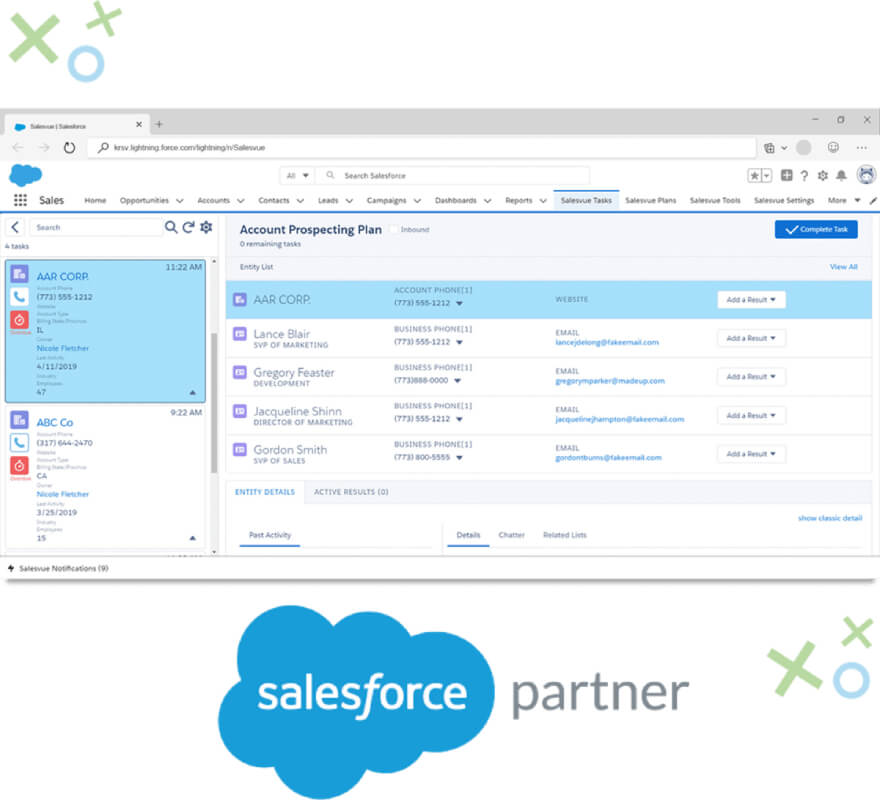Screen dimensions: 880x800
Task: Click the AAR CORP. card overdue timer icon
Action: click(20, 319)
